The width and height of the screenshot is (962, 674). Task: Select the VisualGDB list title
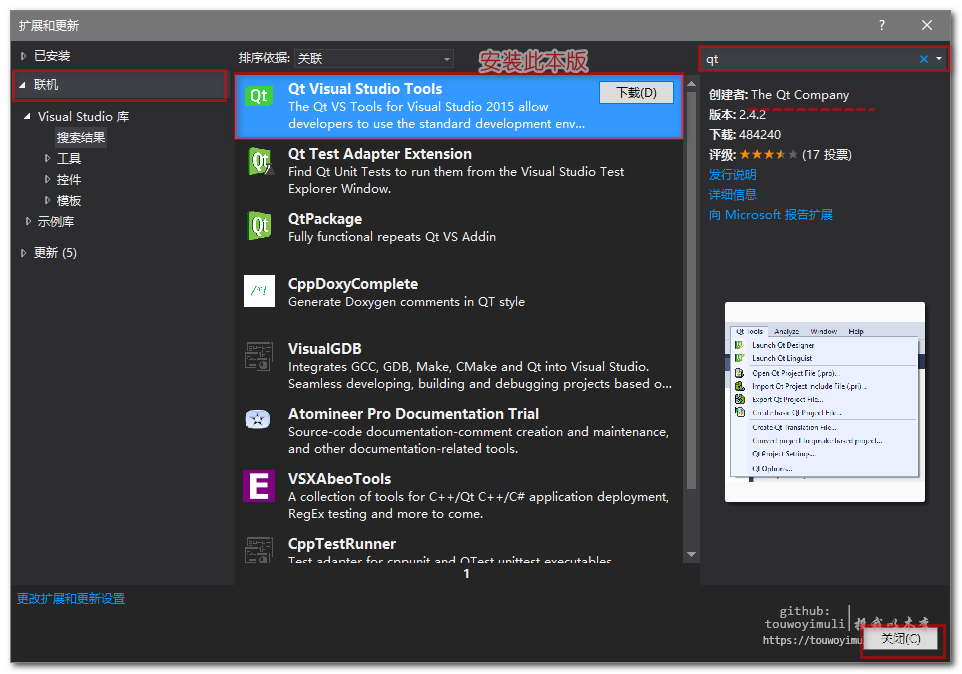pos(325,349)
